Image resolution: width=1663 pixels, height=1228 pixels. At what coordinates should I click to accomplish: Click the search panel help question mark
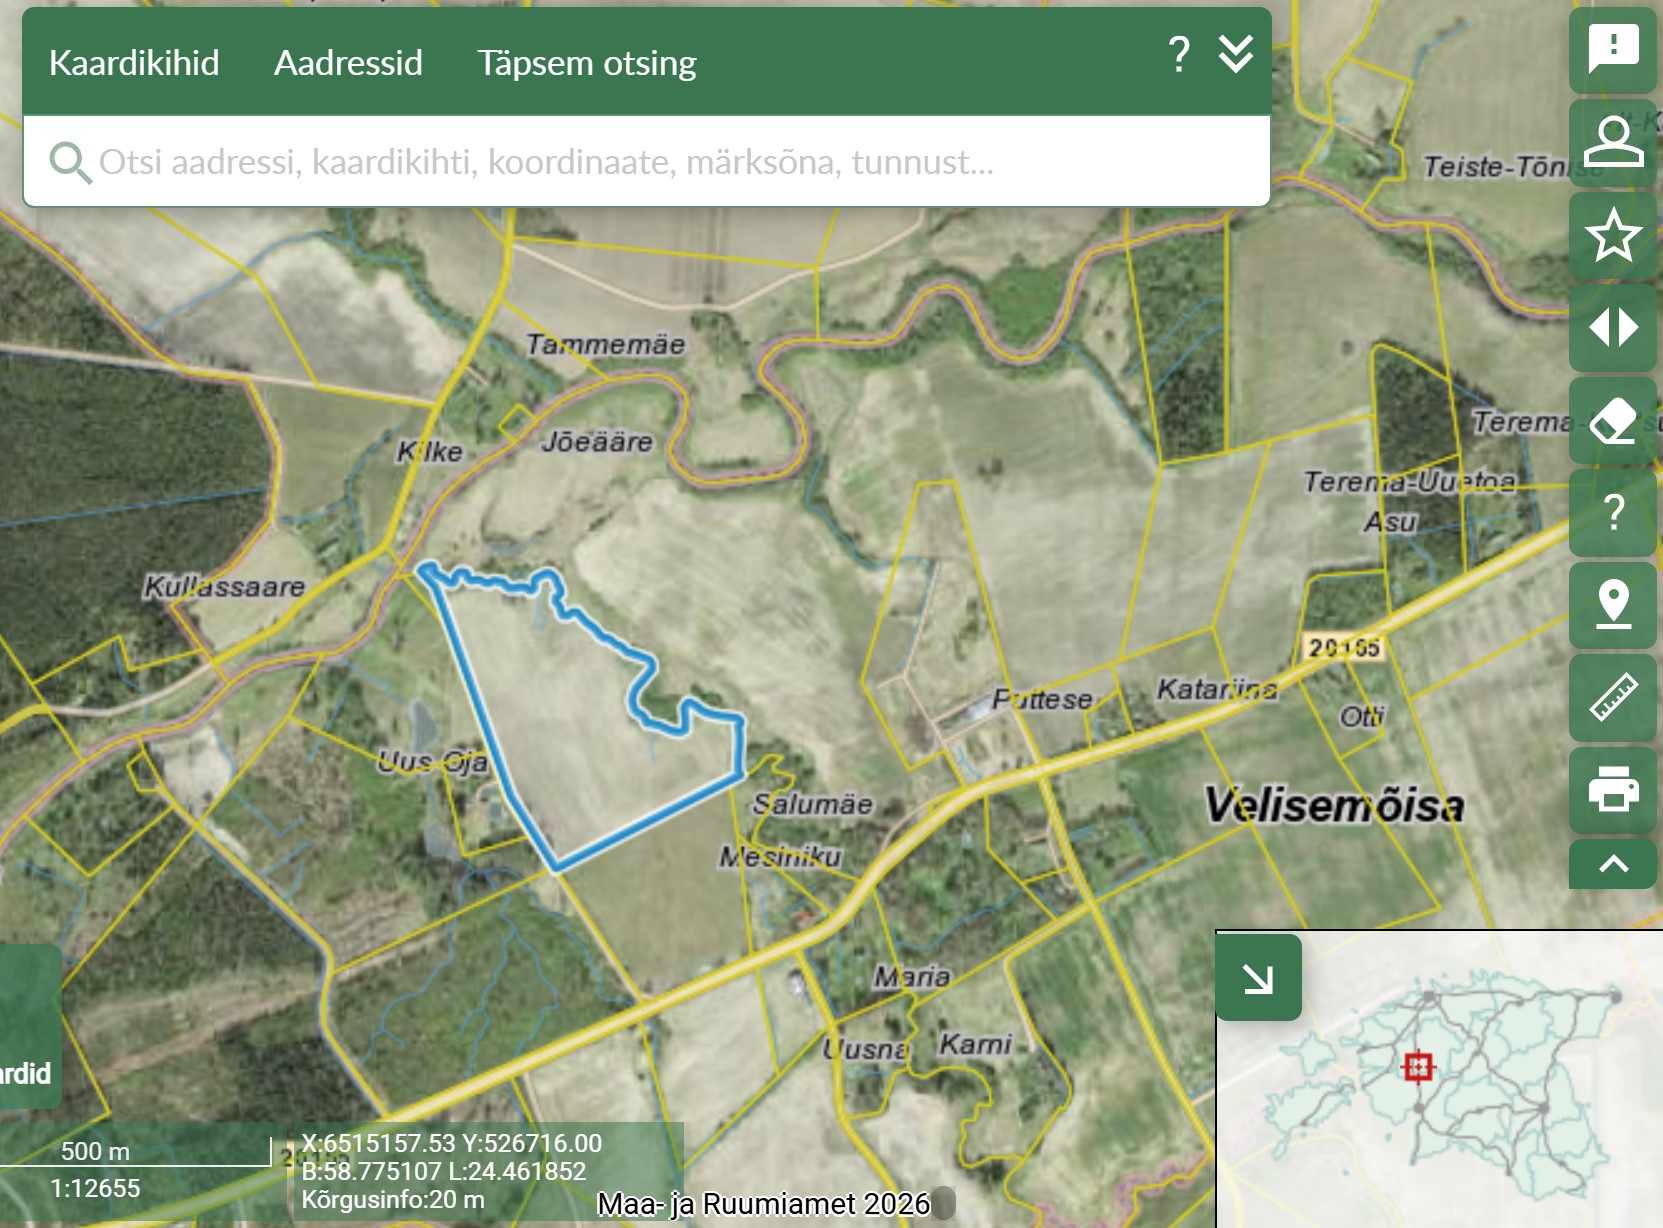click(x=1179, y=54)
